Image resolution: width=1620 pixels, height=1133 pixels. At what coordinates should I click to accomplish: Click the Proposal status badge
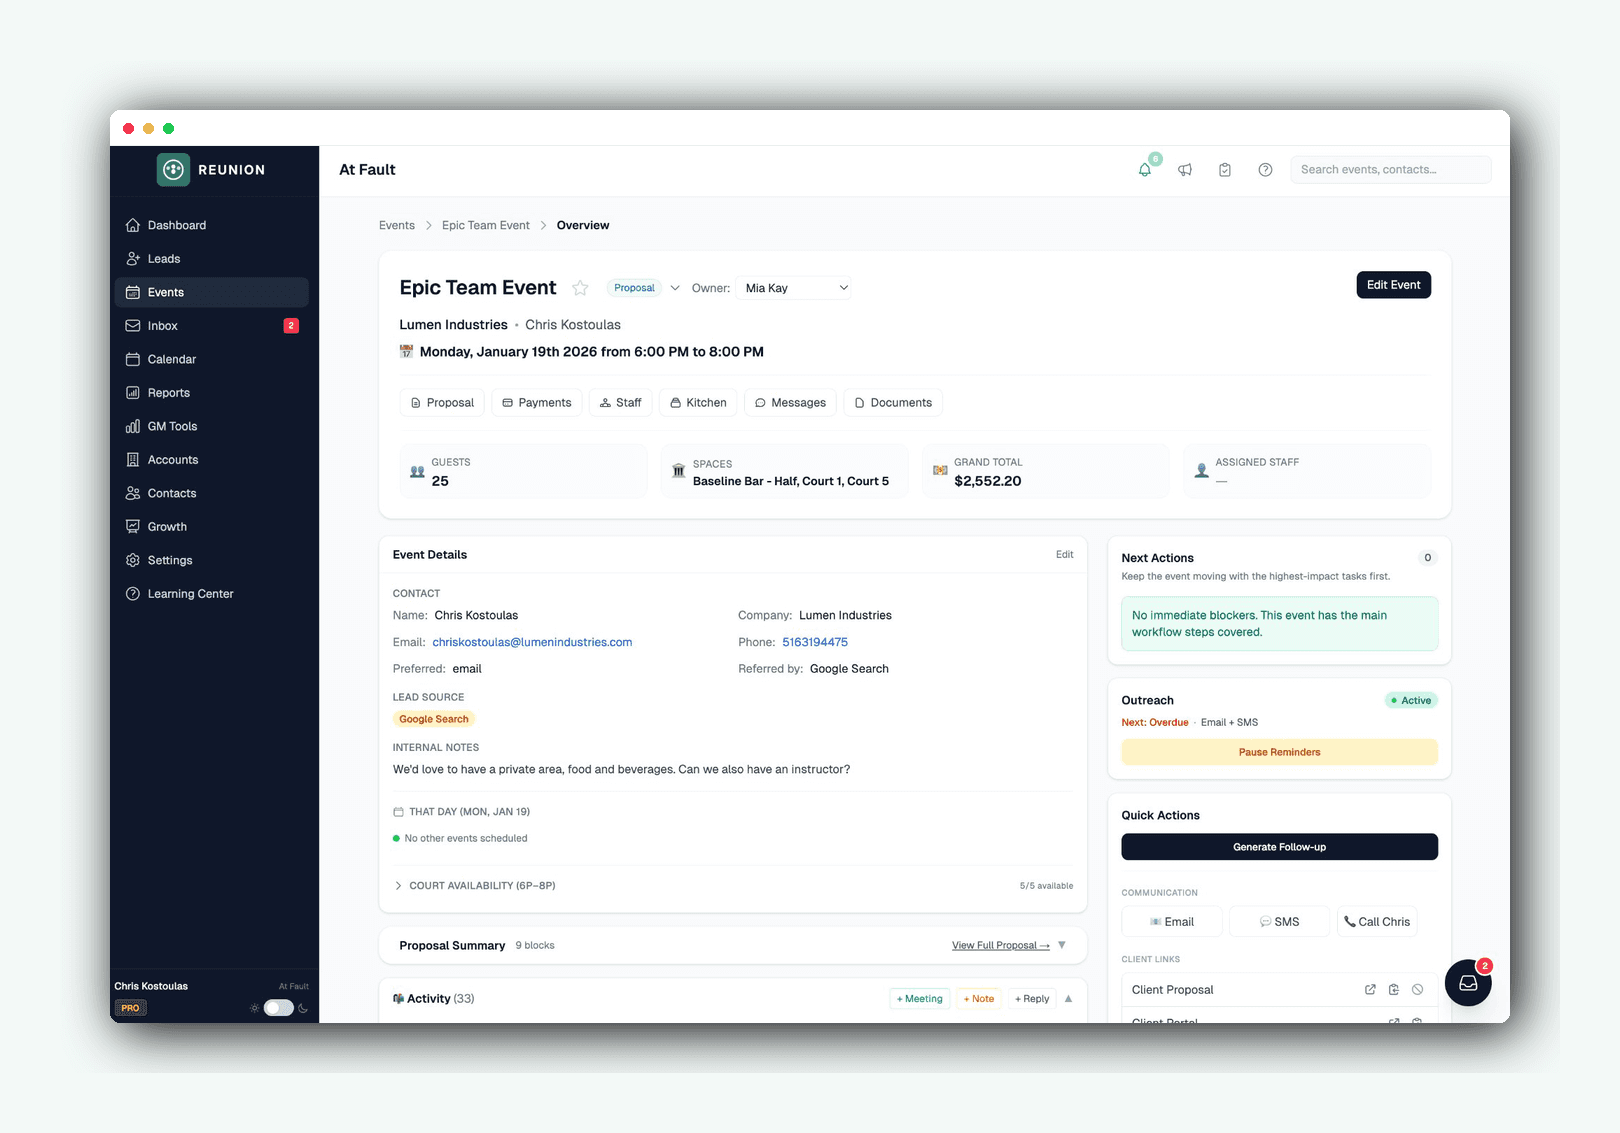(634, 288)
